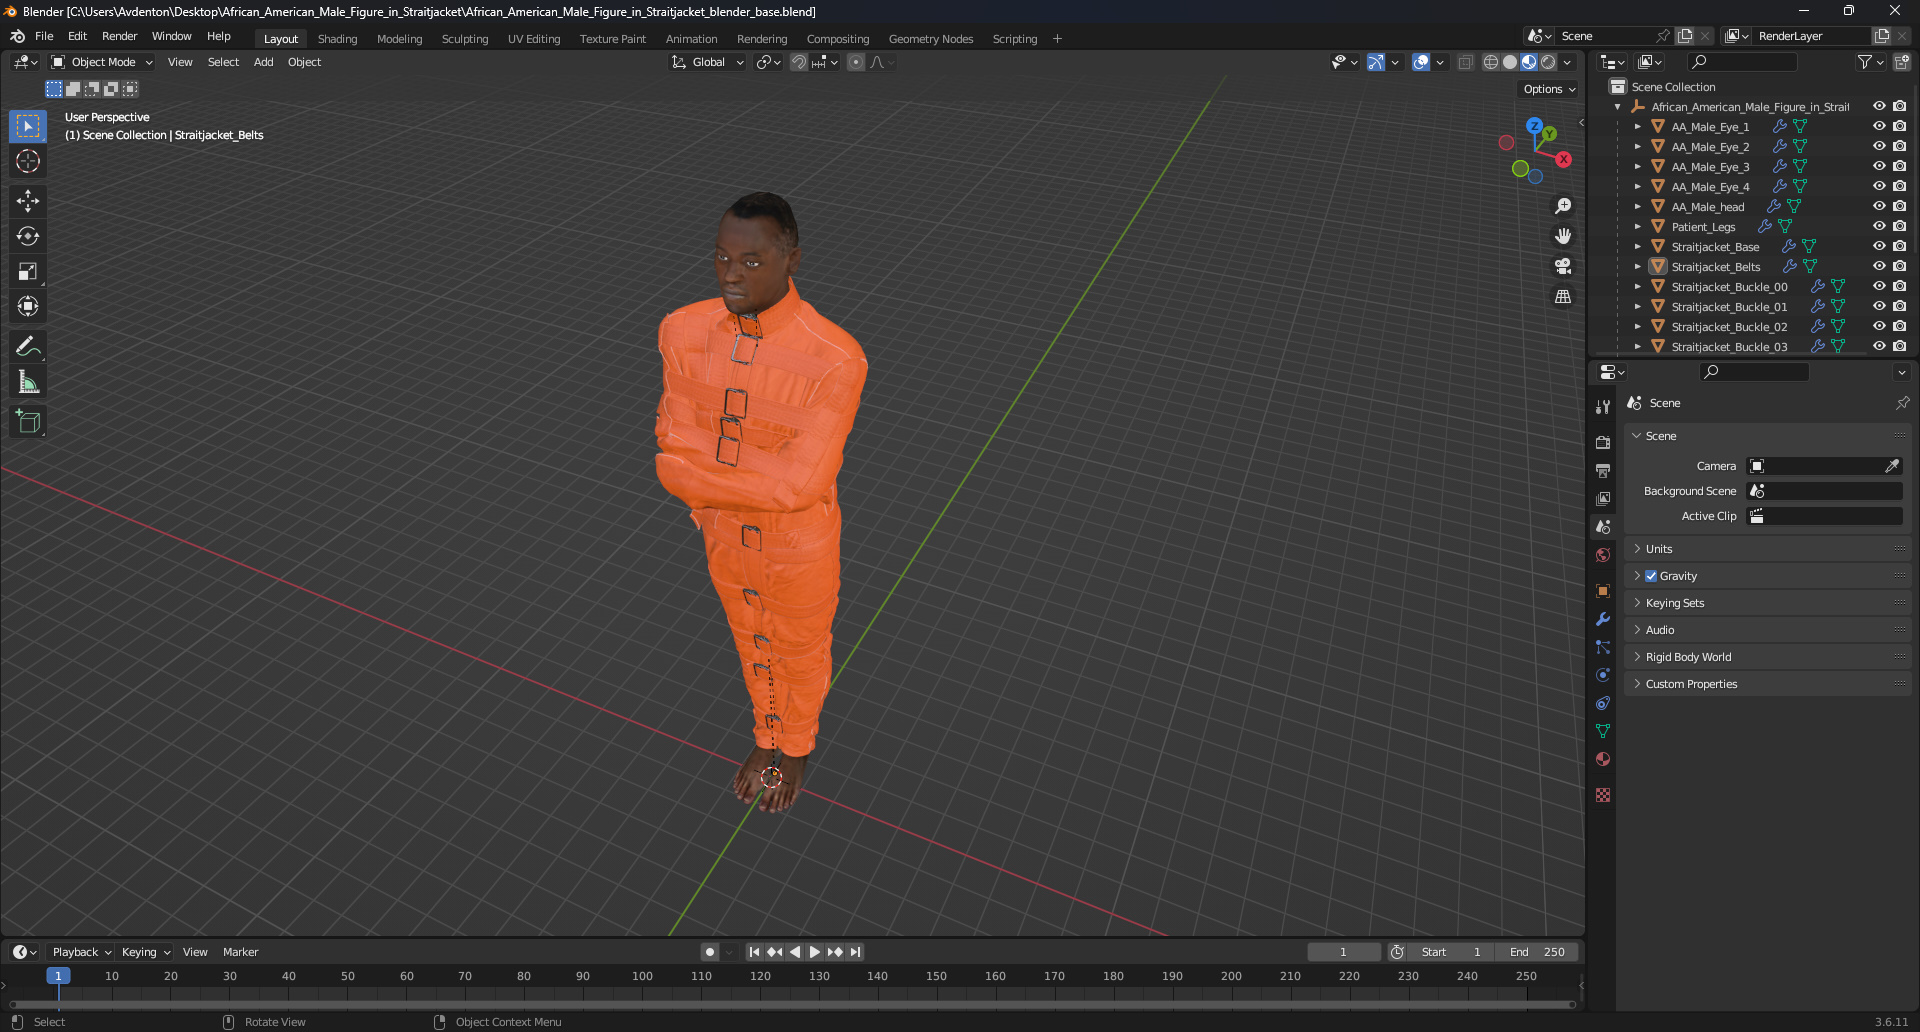The height and width of the screenshot is (1032, 1920).
Task: Open the File menu
Action: point(44,36)
